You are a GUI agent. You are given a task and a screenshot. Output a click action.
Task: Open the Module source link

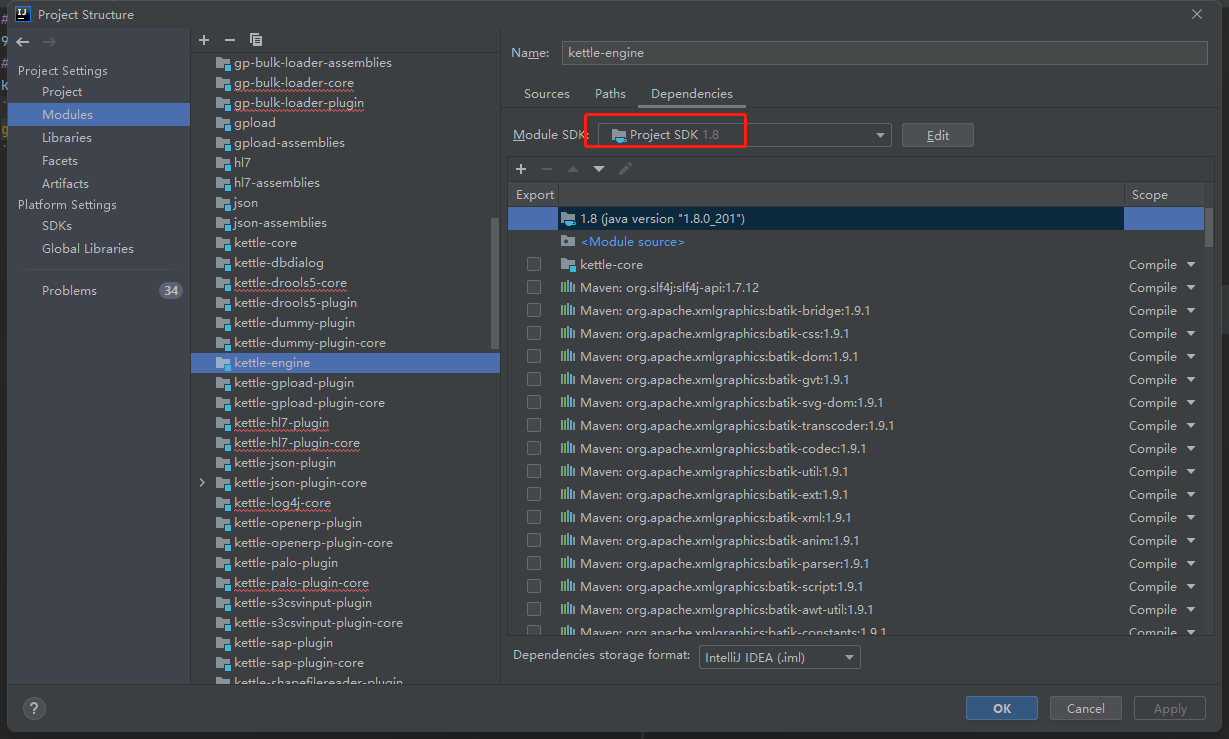(633, 242)
